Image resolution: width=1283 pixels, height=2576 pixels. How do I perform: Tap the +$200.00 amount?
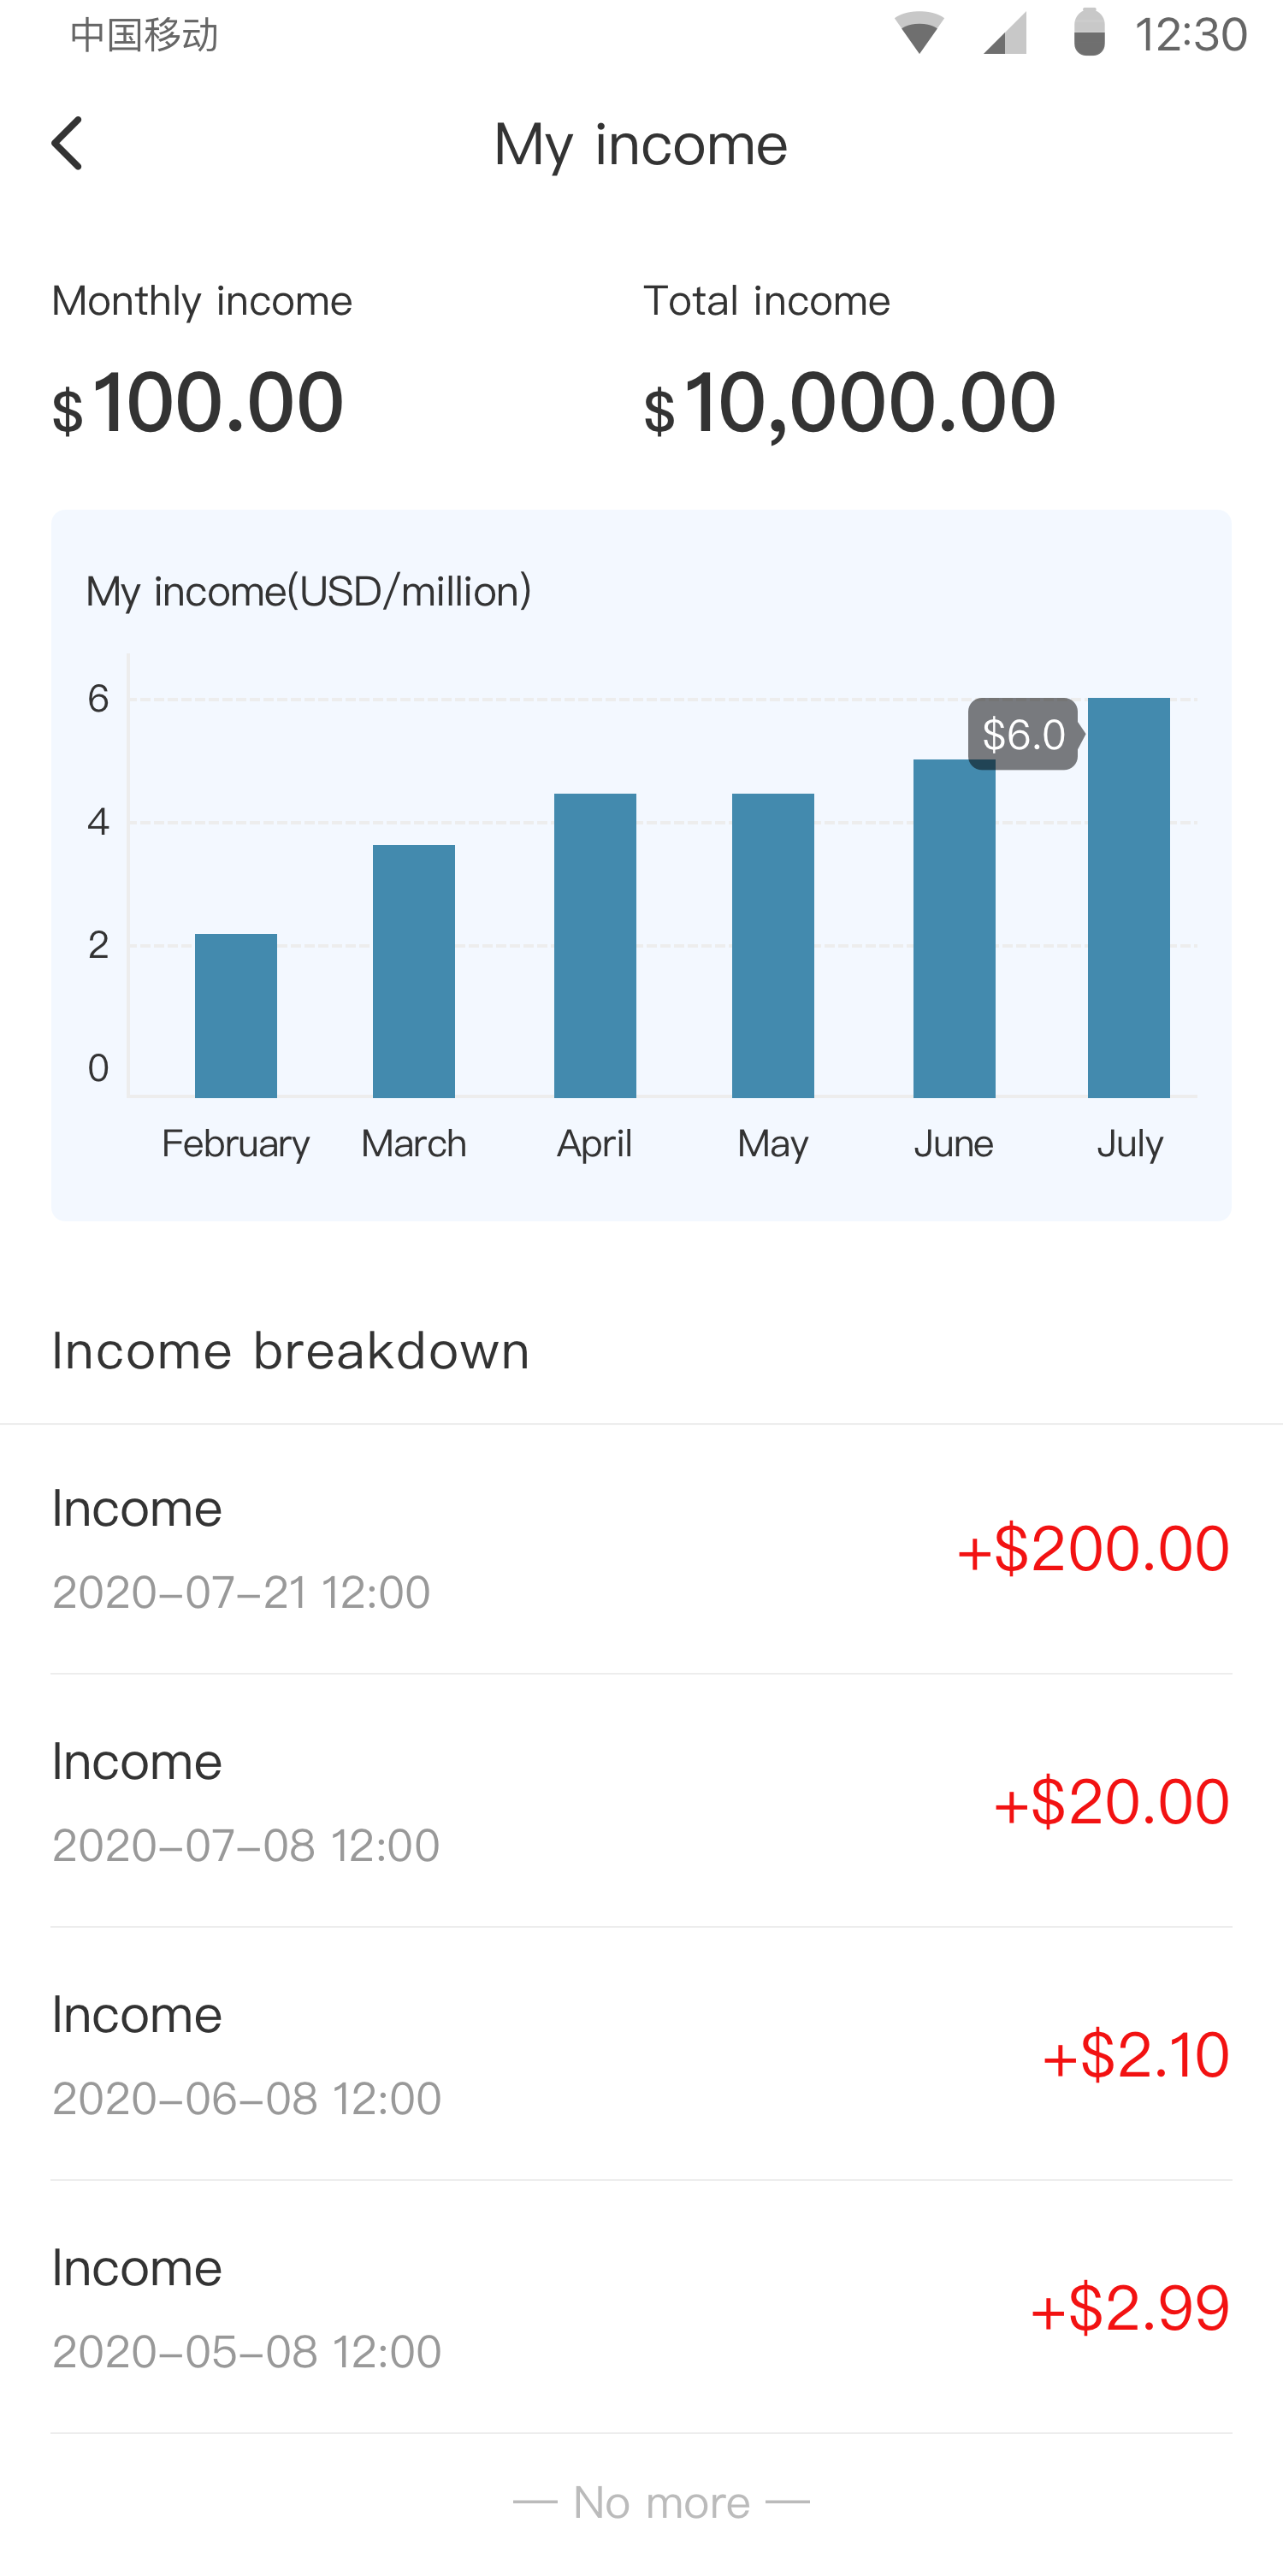point(1093,1548)
